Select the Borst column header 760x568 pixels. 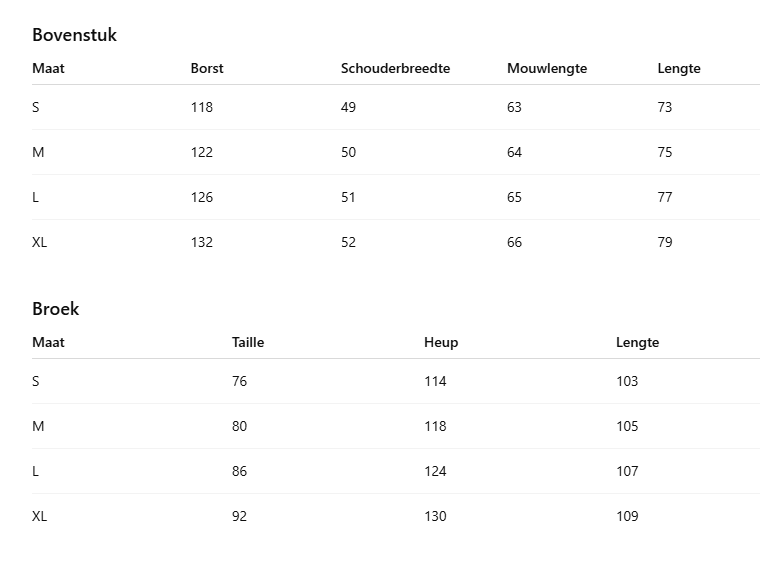(207, 69)
